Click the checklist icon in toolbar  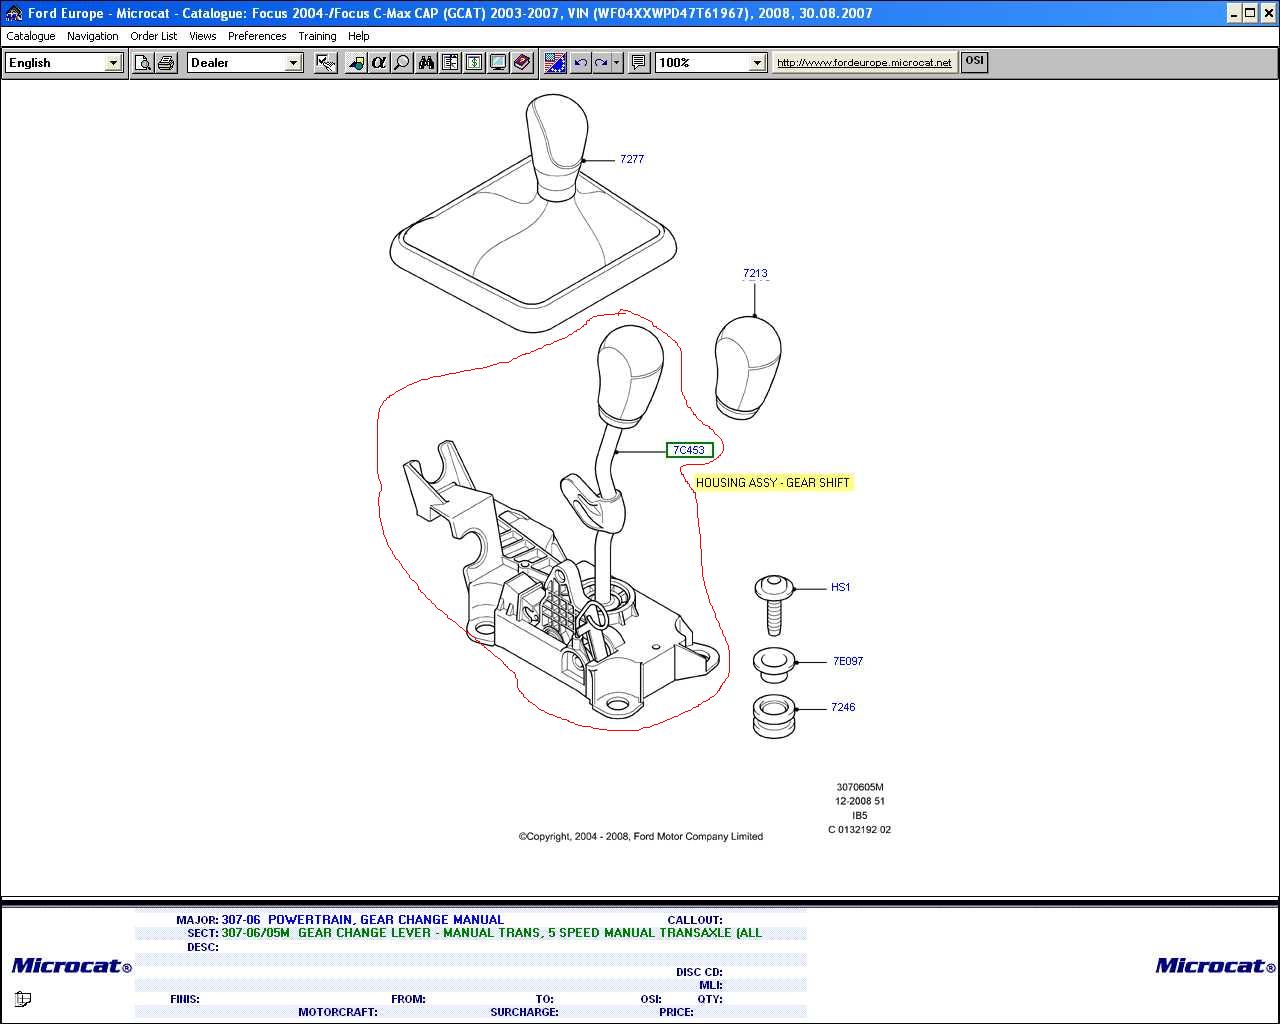click(x=325, y=63)
